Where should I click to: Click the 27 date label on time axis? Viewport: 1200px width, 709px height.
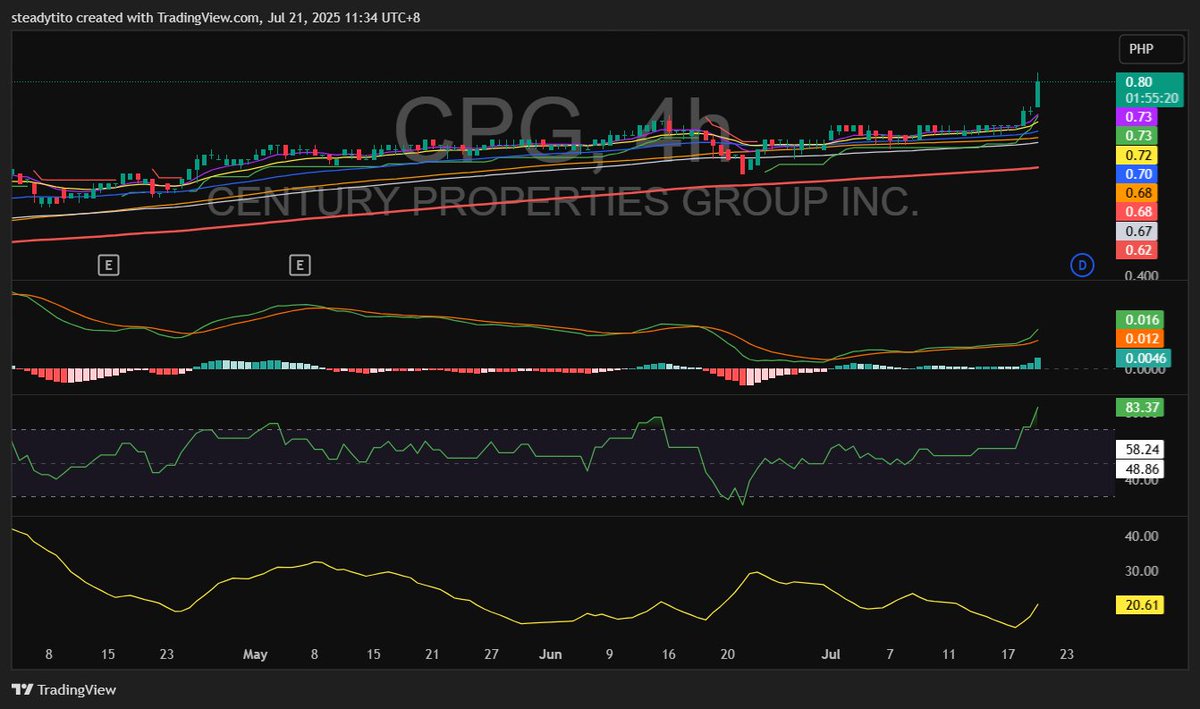point(491,655)
